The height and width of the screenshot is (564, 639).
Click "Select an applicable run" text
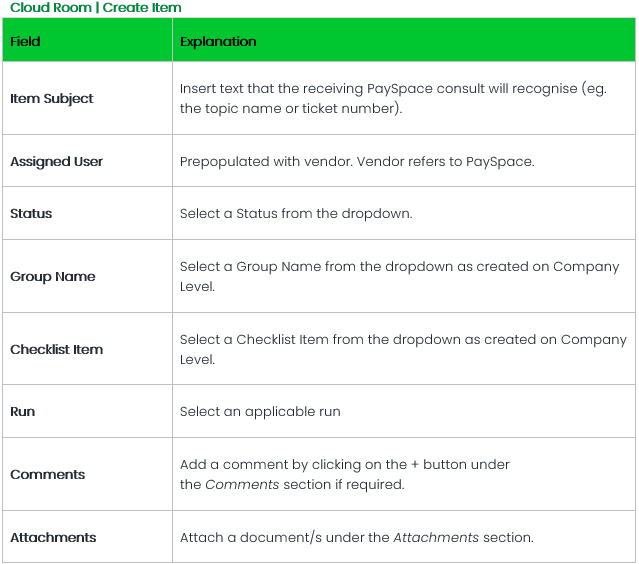(x=260, y=412)
